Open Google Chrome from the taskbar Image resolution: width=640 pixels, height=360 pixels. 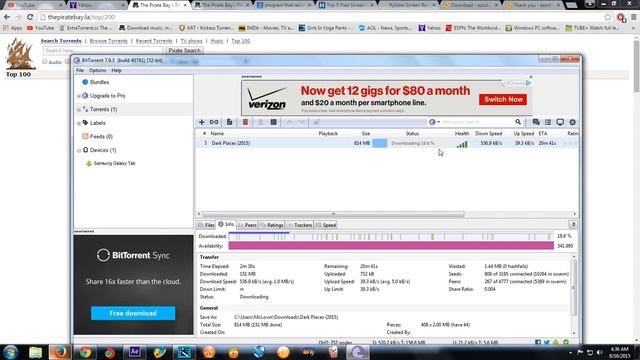(x=85, y=352)
